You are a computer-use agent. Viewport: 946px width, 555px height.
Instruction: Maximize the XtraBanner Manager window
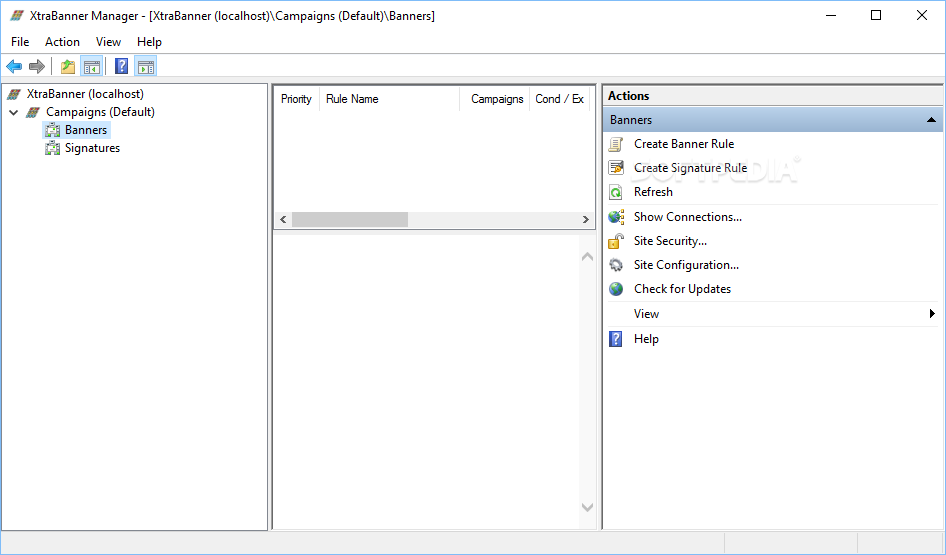(x=876, y=16)
